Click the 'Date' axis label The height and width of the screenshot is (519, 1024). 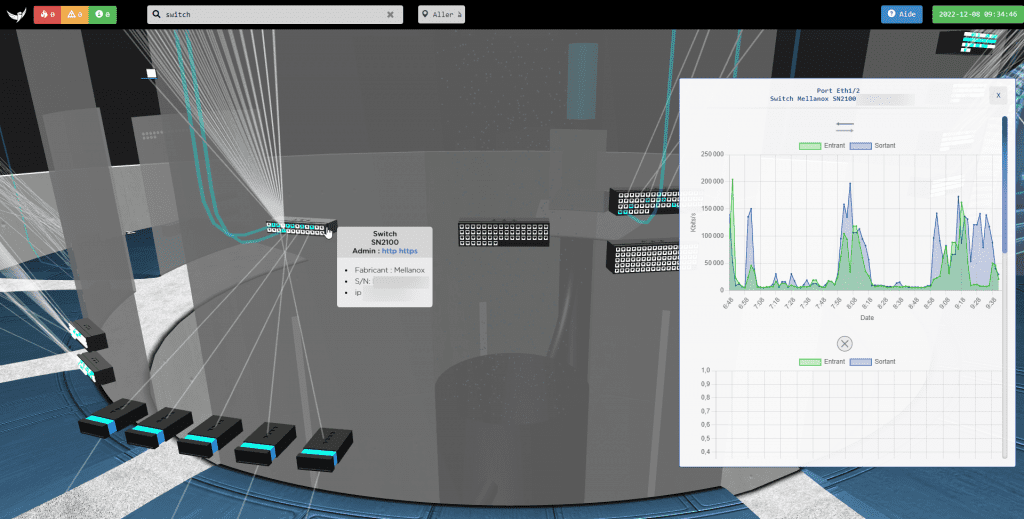(867, 317)
